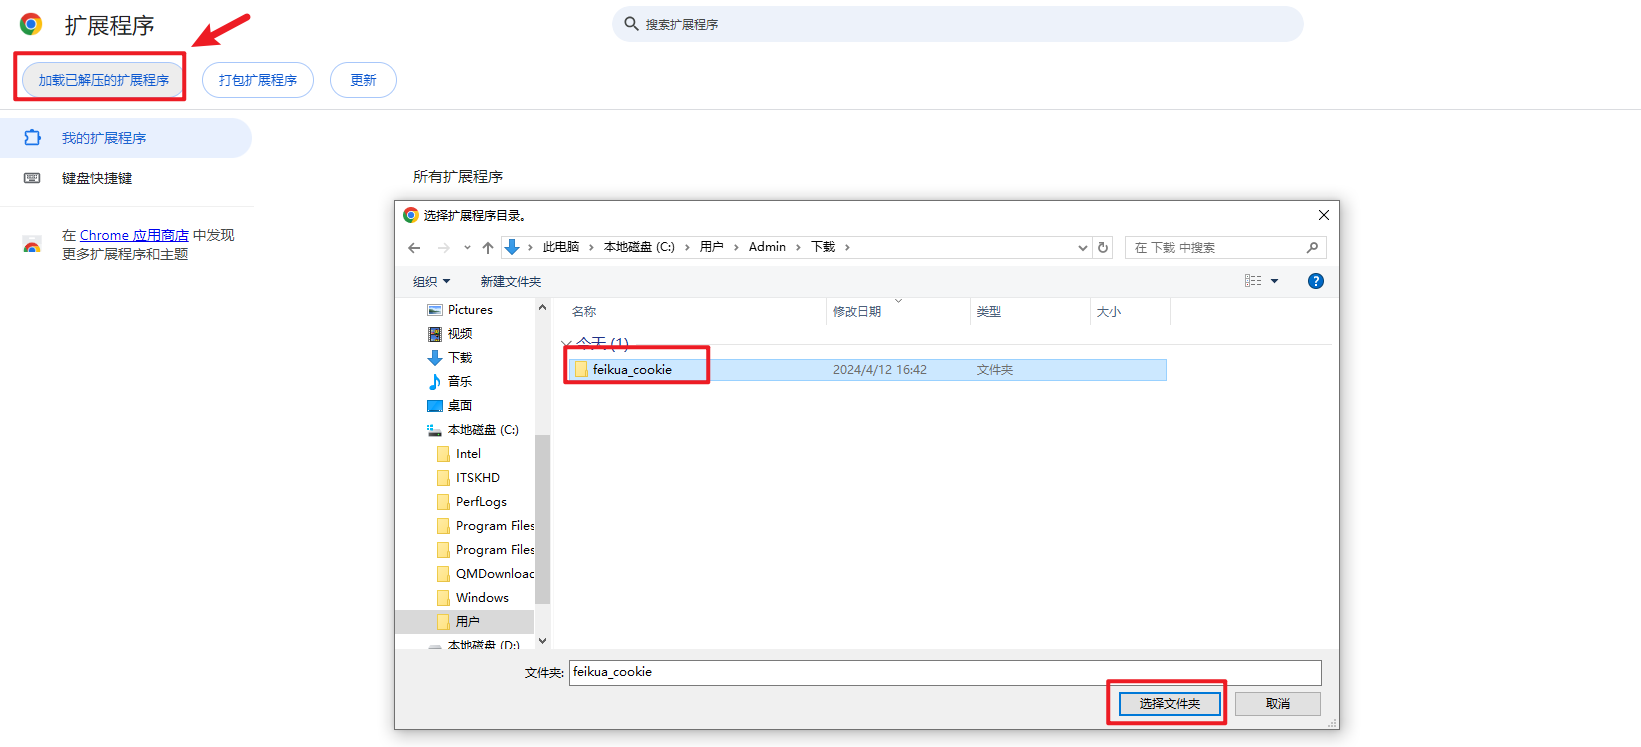Click the search magnifier icon in 搜索扩展程序 bar

[631, 24]
